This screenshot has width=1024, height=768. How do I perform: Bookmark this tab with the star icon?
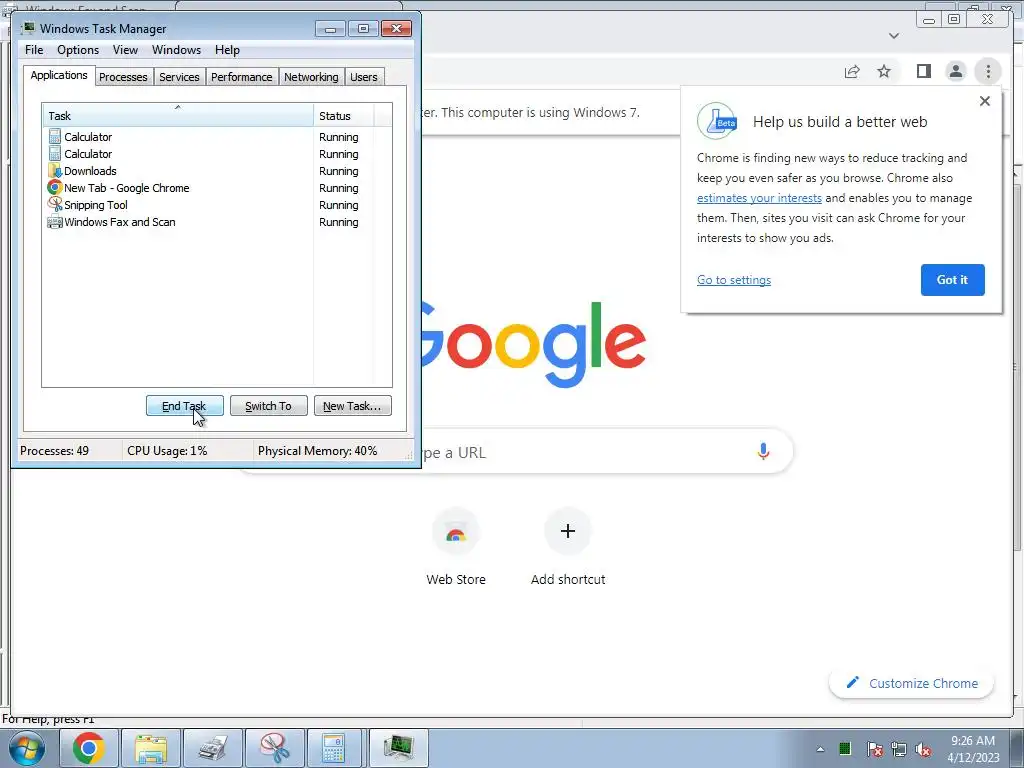click(884, 71)
